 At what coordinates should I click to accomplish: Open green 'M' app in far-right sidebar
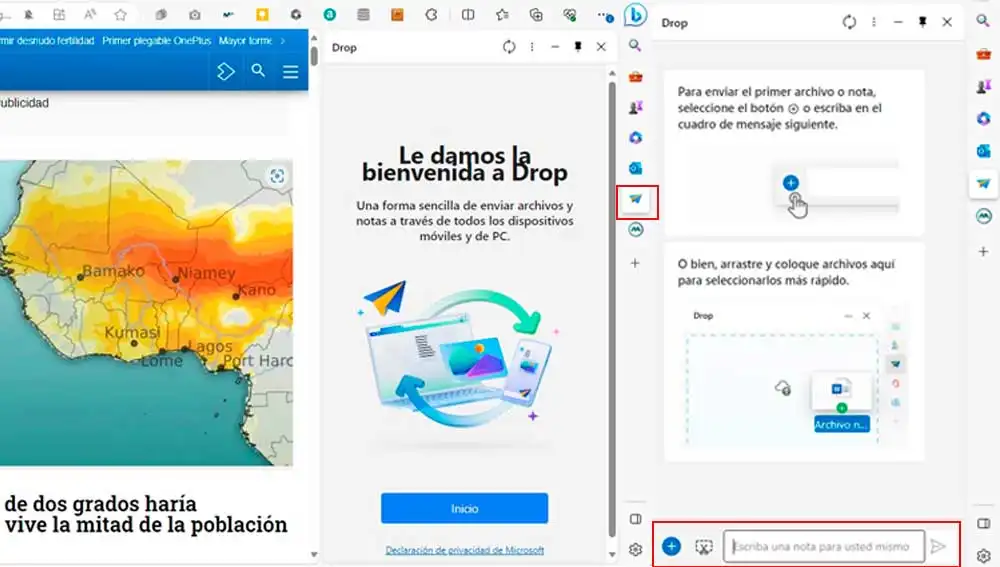click(983, 216)
